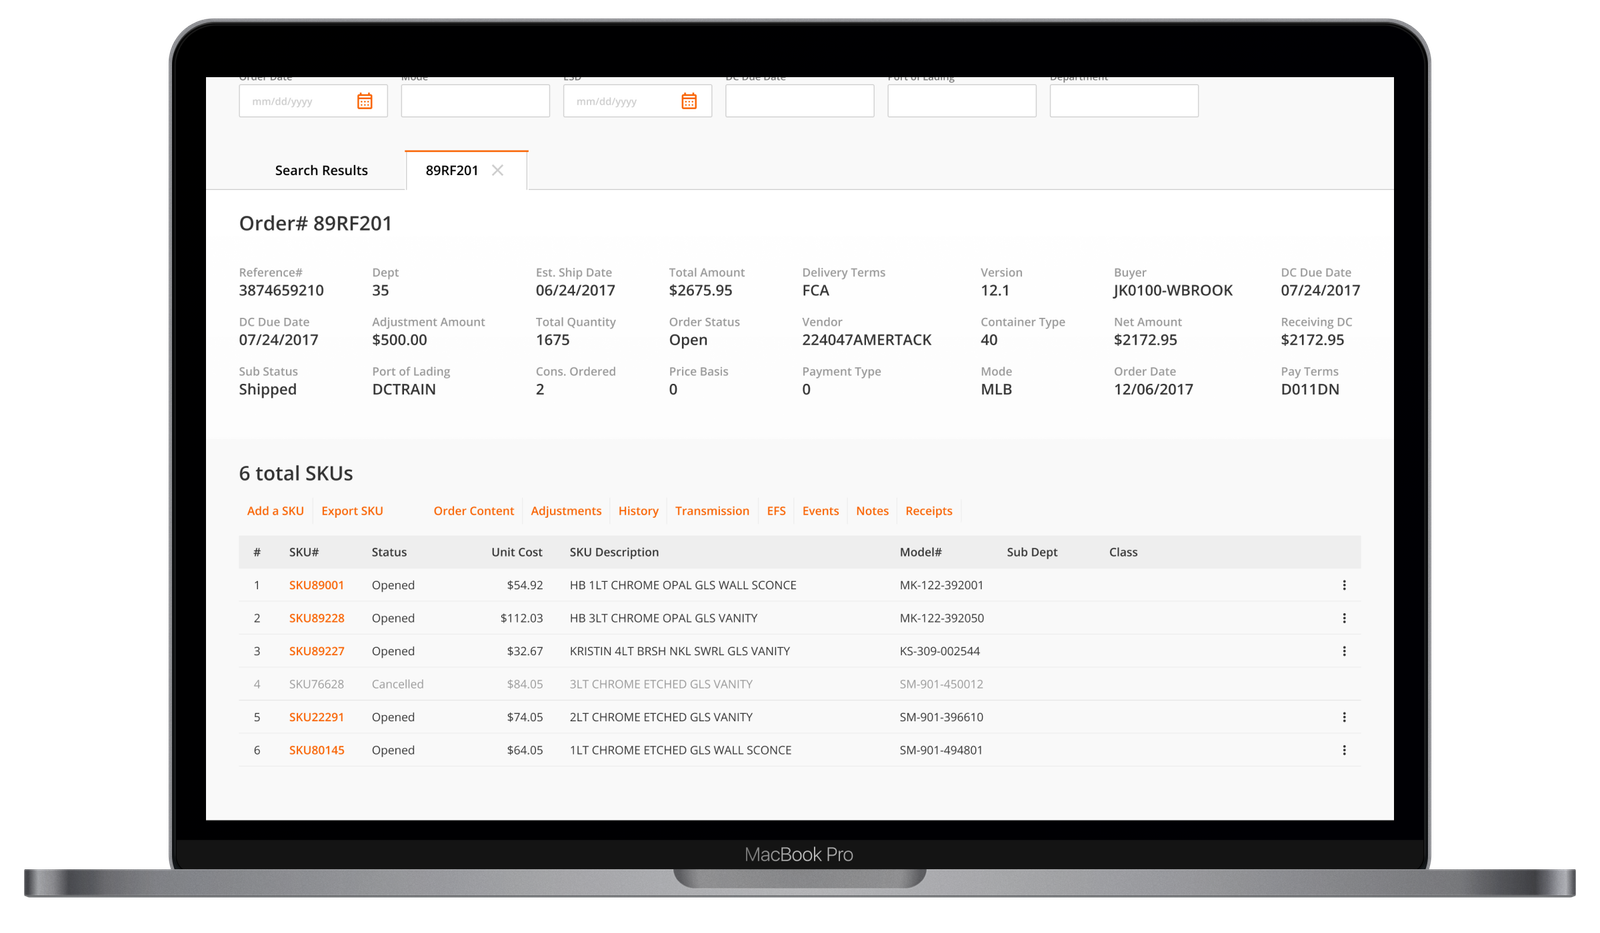This screenshot has height=933, width=1600.
Task: Sort by Unit Cost column header
Action: coord(517,552)
